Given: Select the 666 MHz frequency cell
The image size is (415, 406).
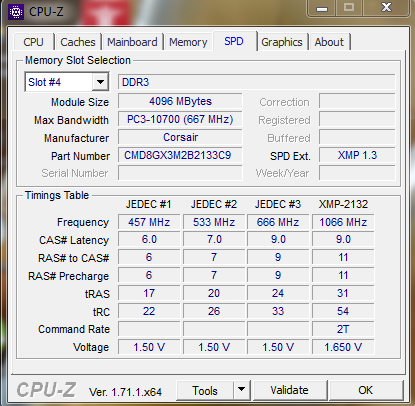Looking at the screenshot, I should point(278,222).
